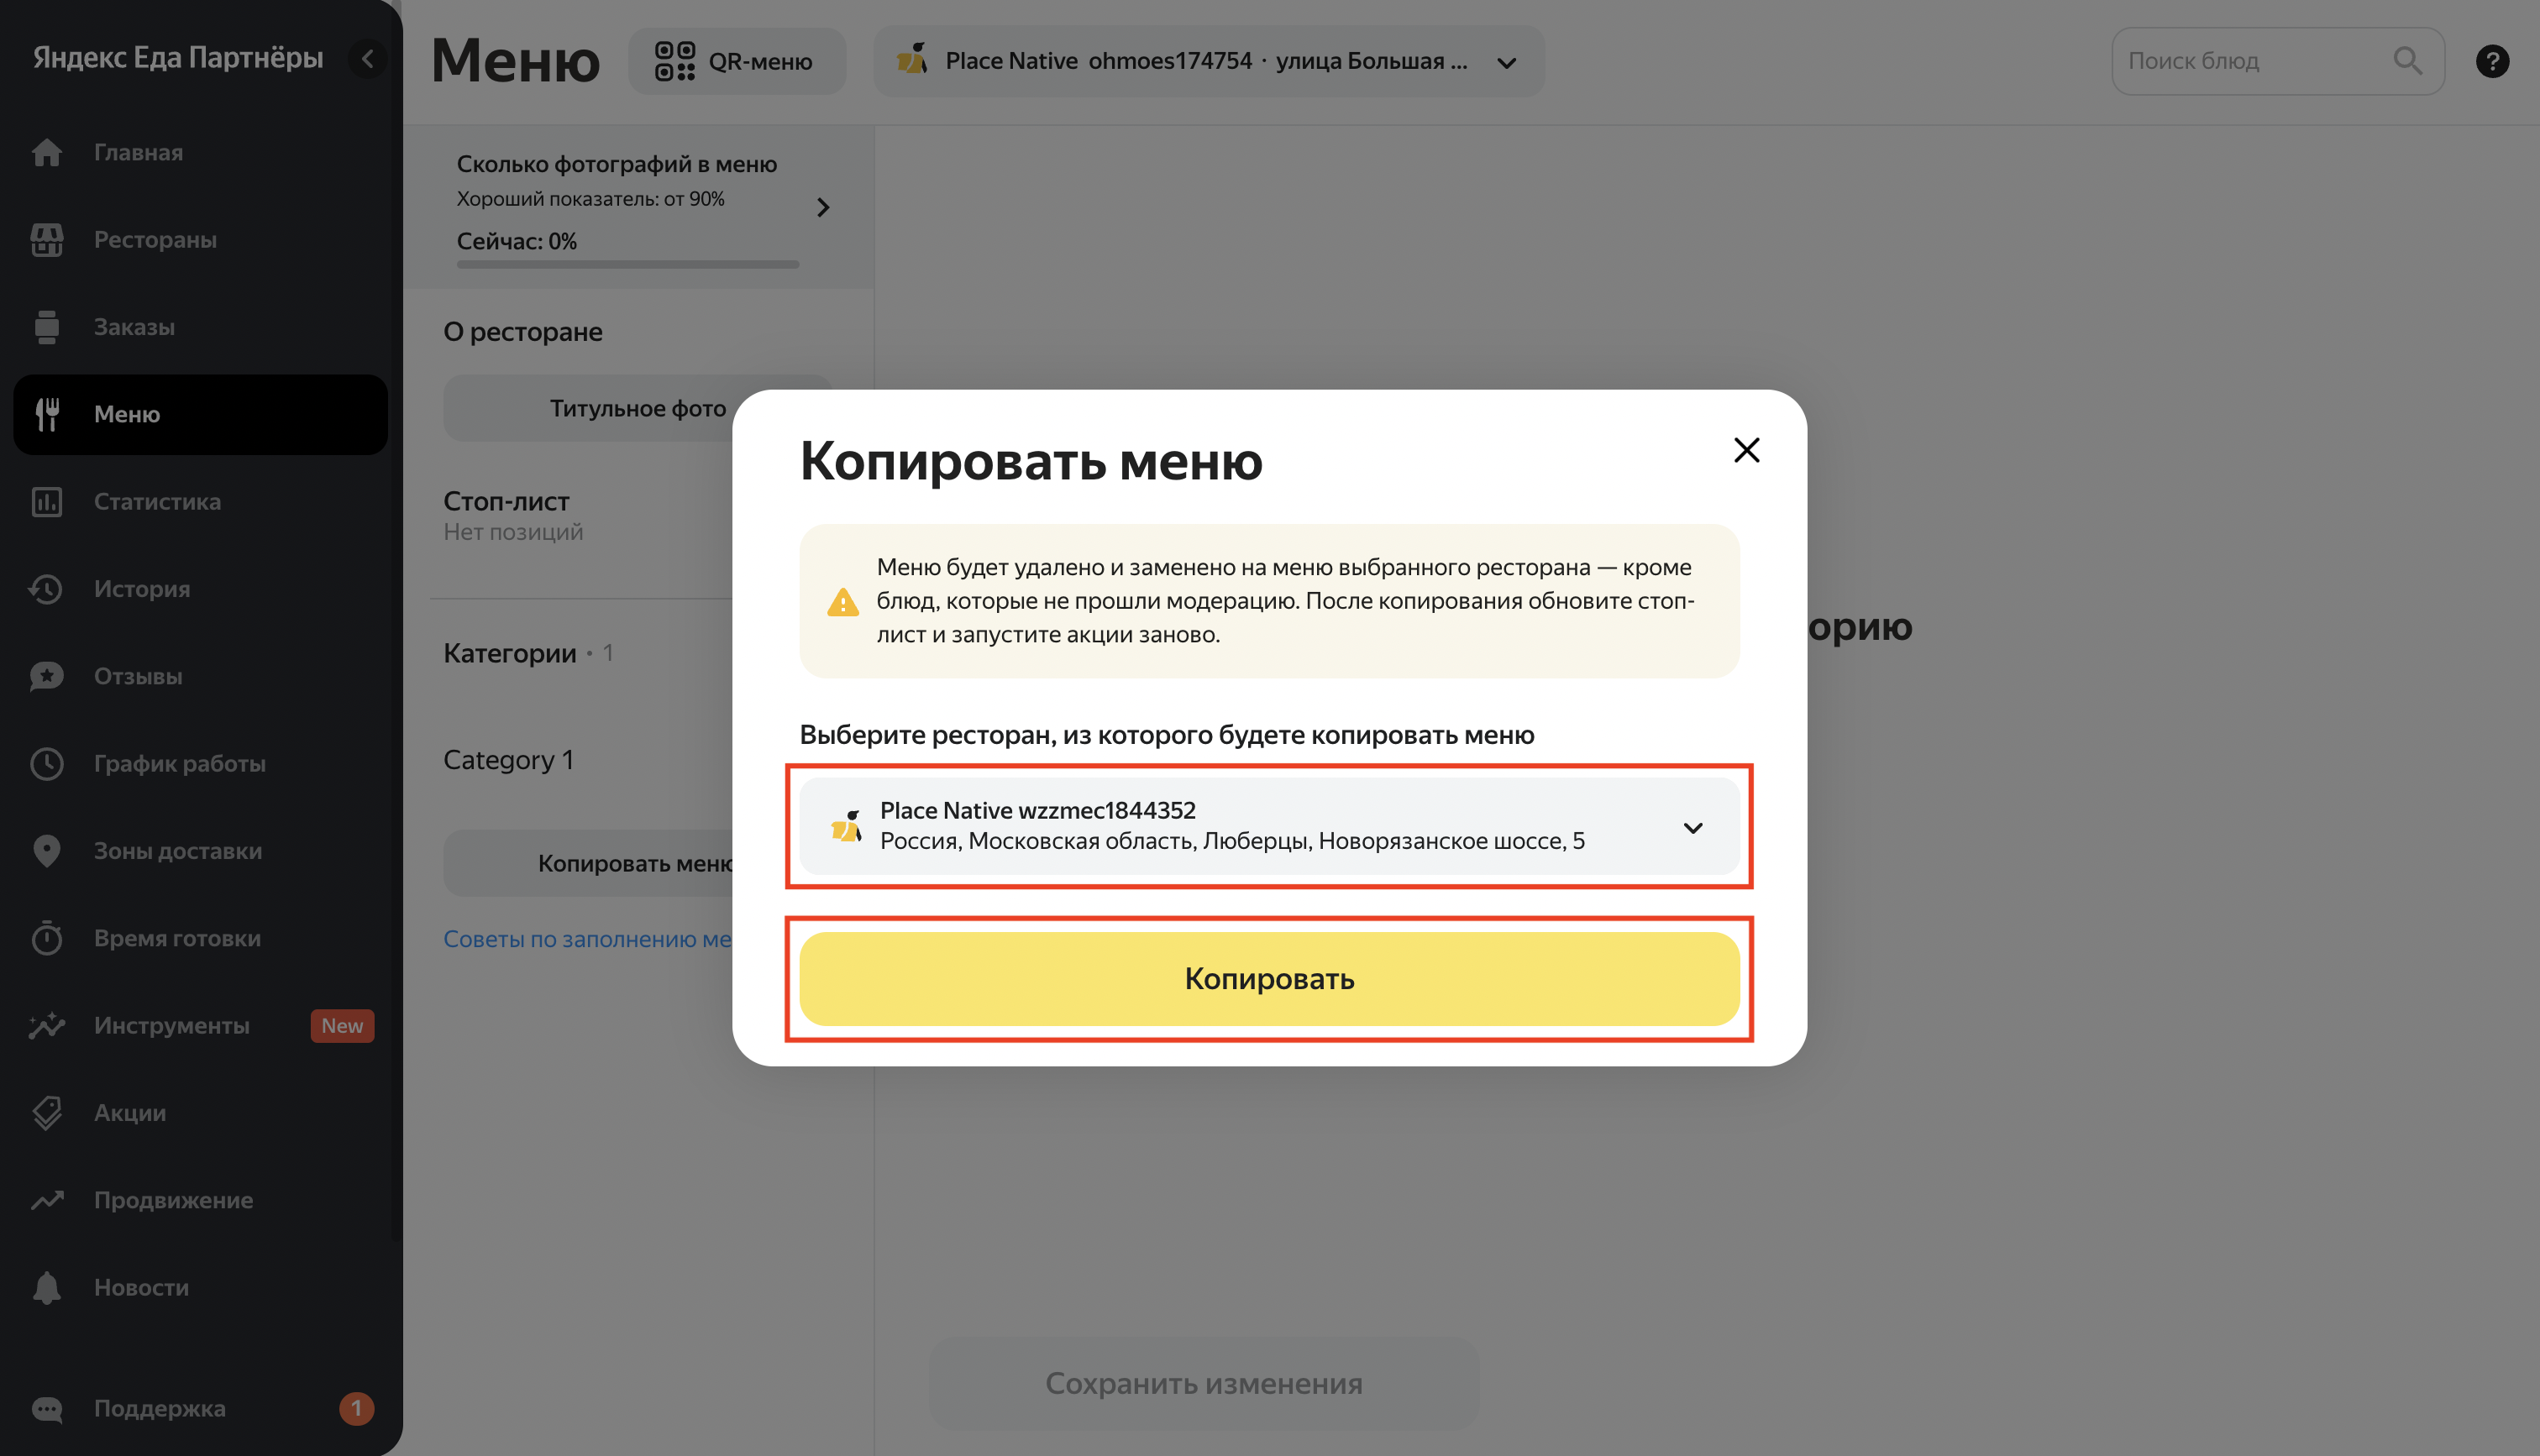Open the Советы по заполнению меню link
Screen dimensions: 2540x1456
click(x=588, y=939)
